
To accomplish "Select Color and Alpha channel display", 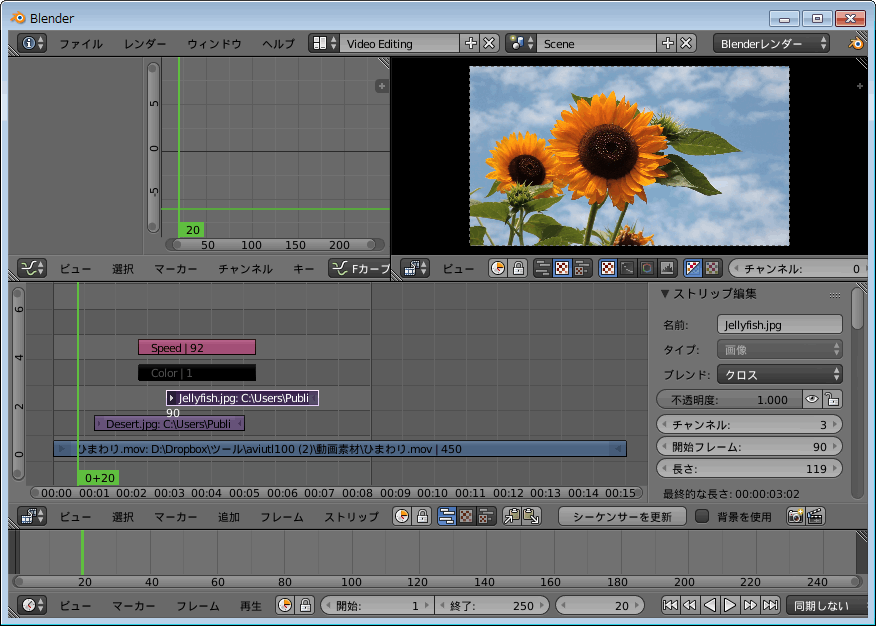I will click(x=693, y=269).
